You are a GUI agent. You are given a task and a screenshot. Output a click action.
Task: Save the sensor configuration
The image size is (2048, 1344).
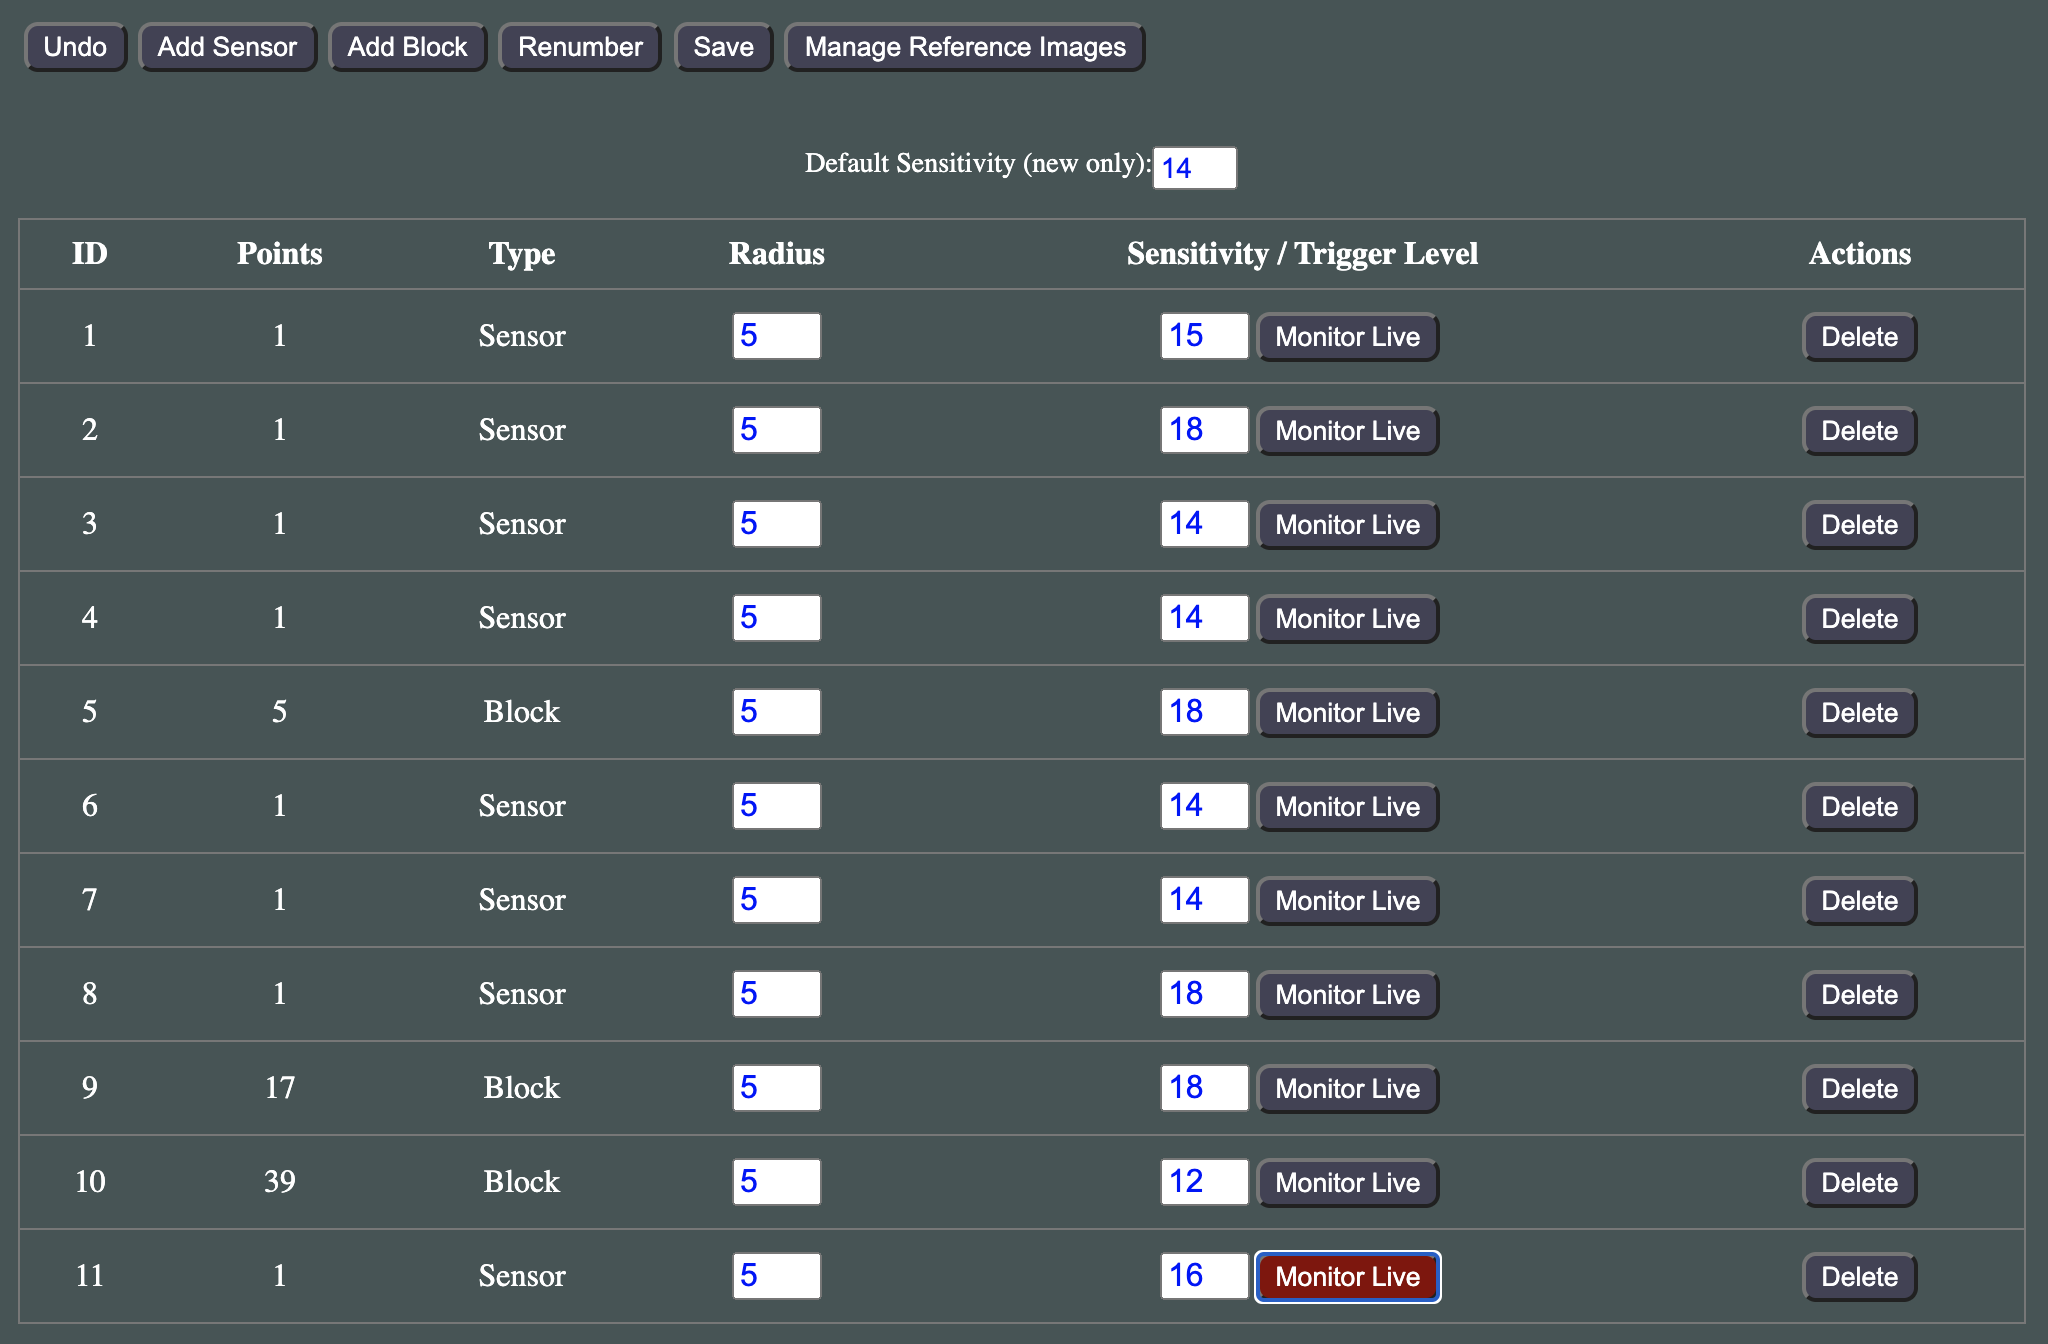723,47
